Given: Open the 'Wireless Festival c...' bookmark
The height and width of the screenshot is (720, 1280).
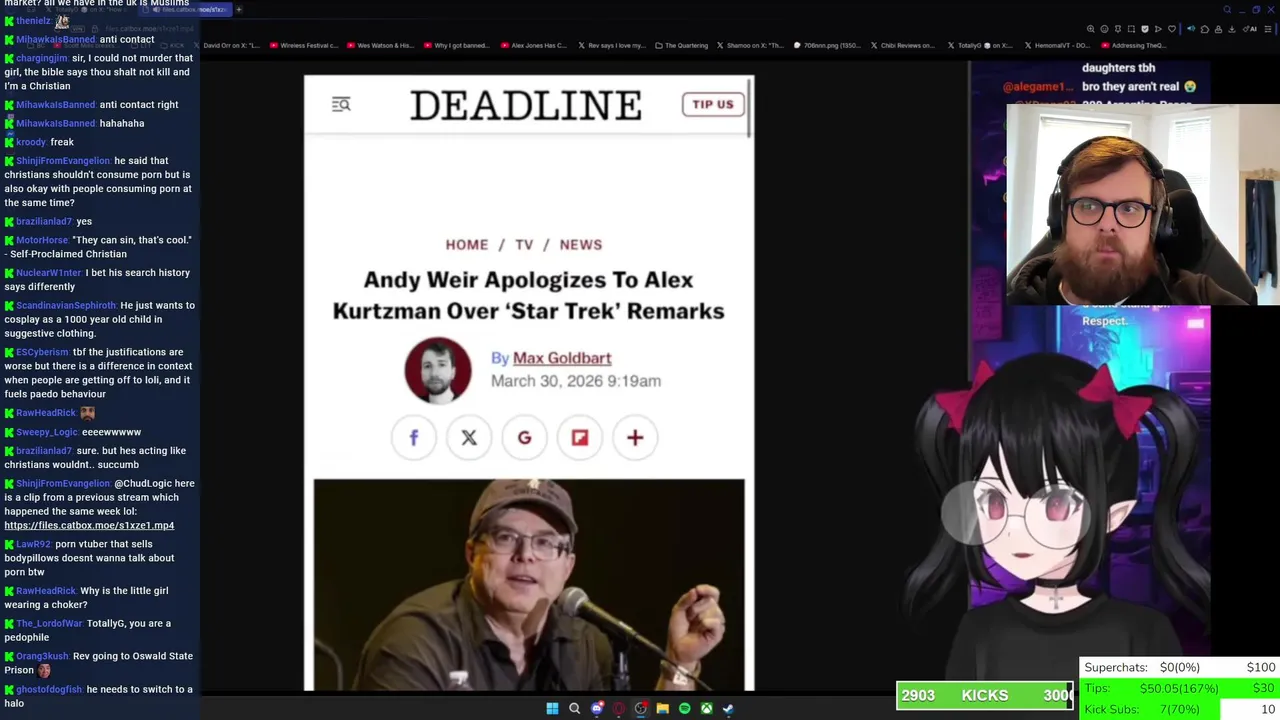Looking at the screenshot, I should (305, 45).
